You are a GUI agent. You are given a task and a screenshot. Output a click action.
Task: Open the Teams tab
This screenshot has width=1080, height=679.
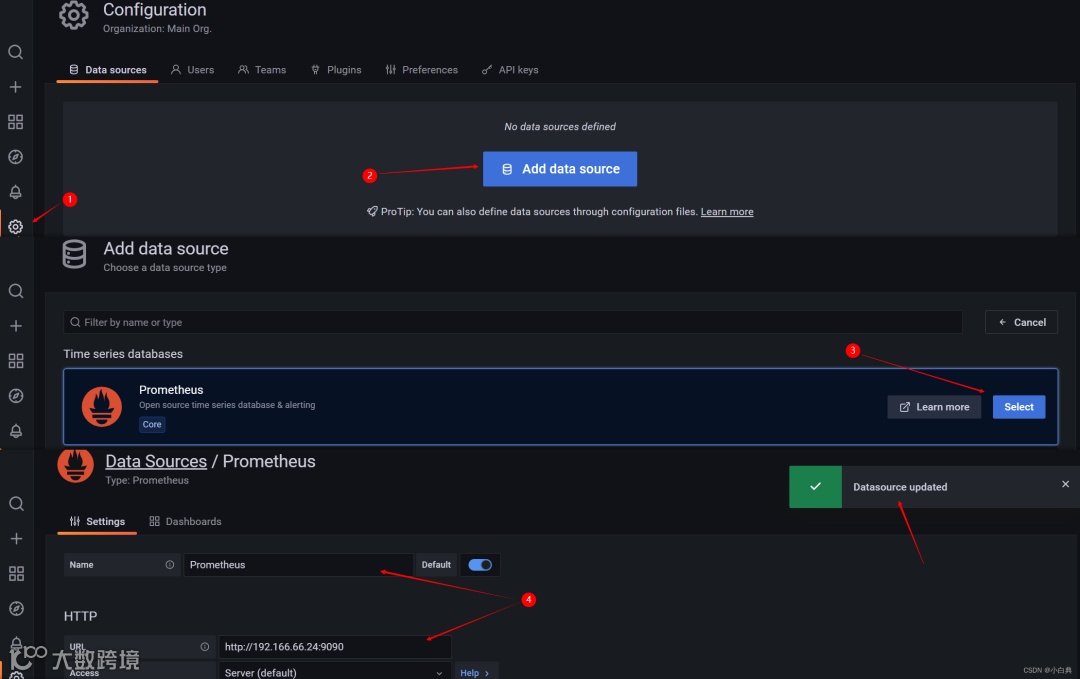262,70
